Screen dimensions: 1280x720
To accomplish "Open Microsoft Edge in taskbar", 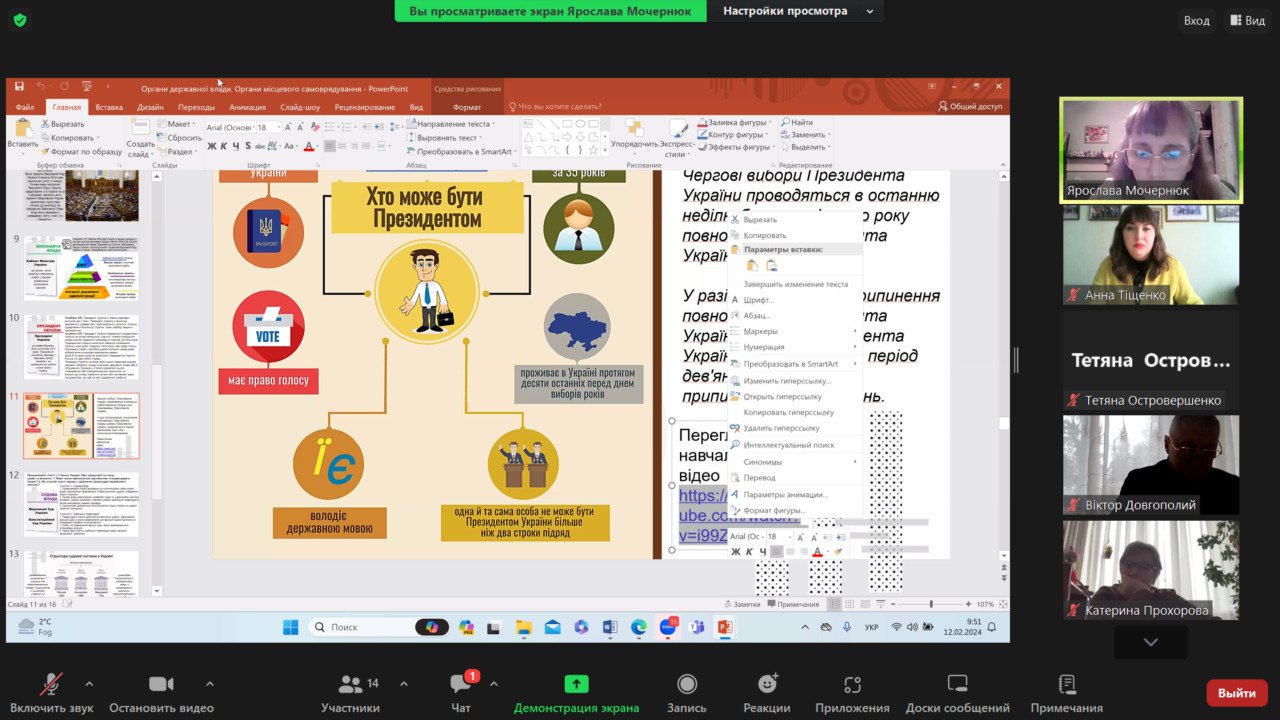I will 639,627.
